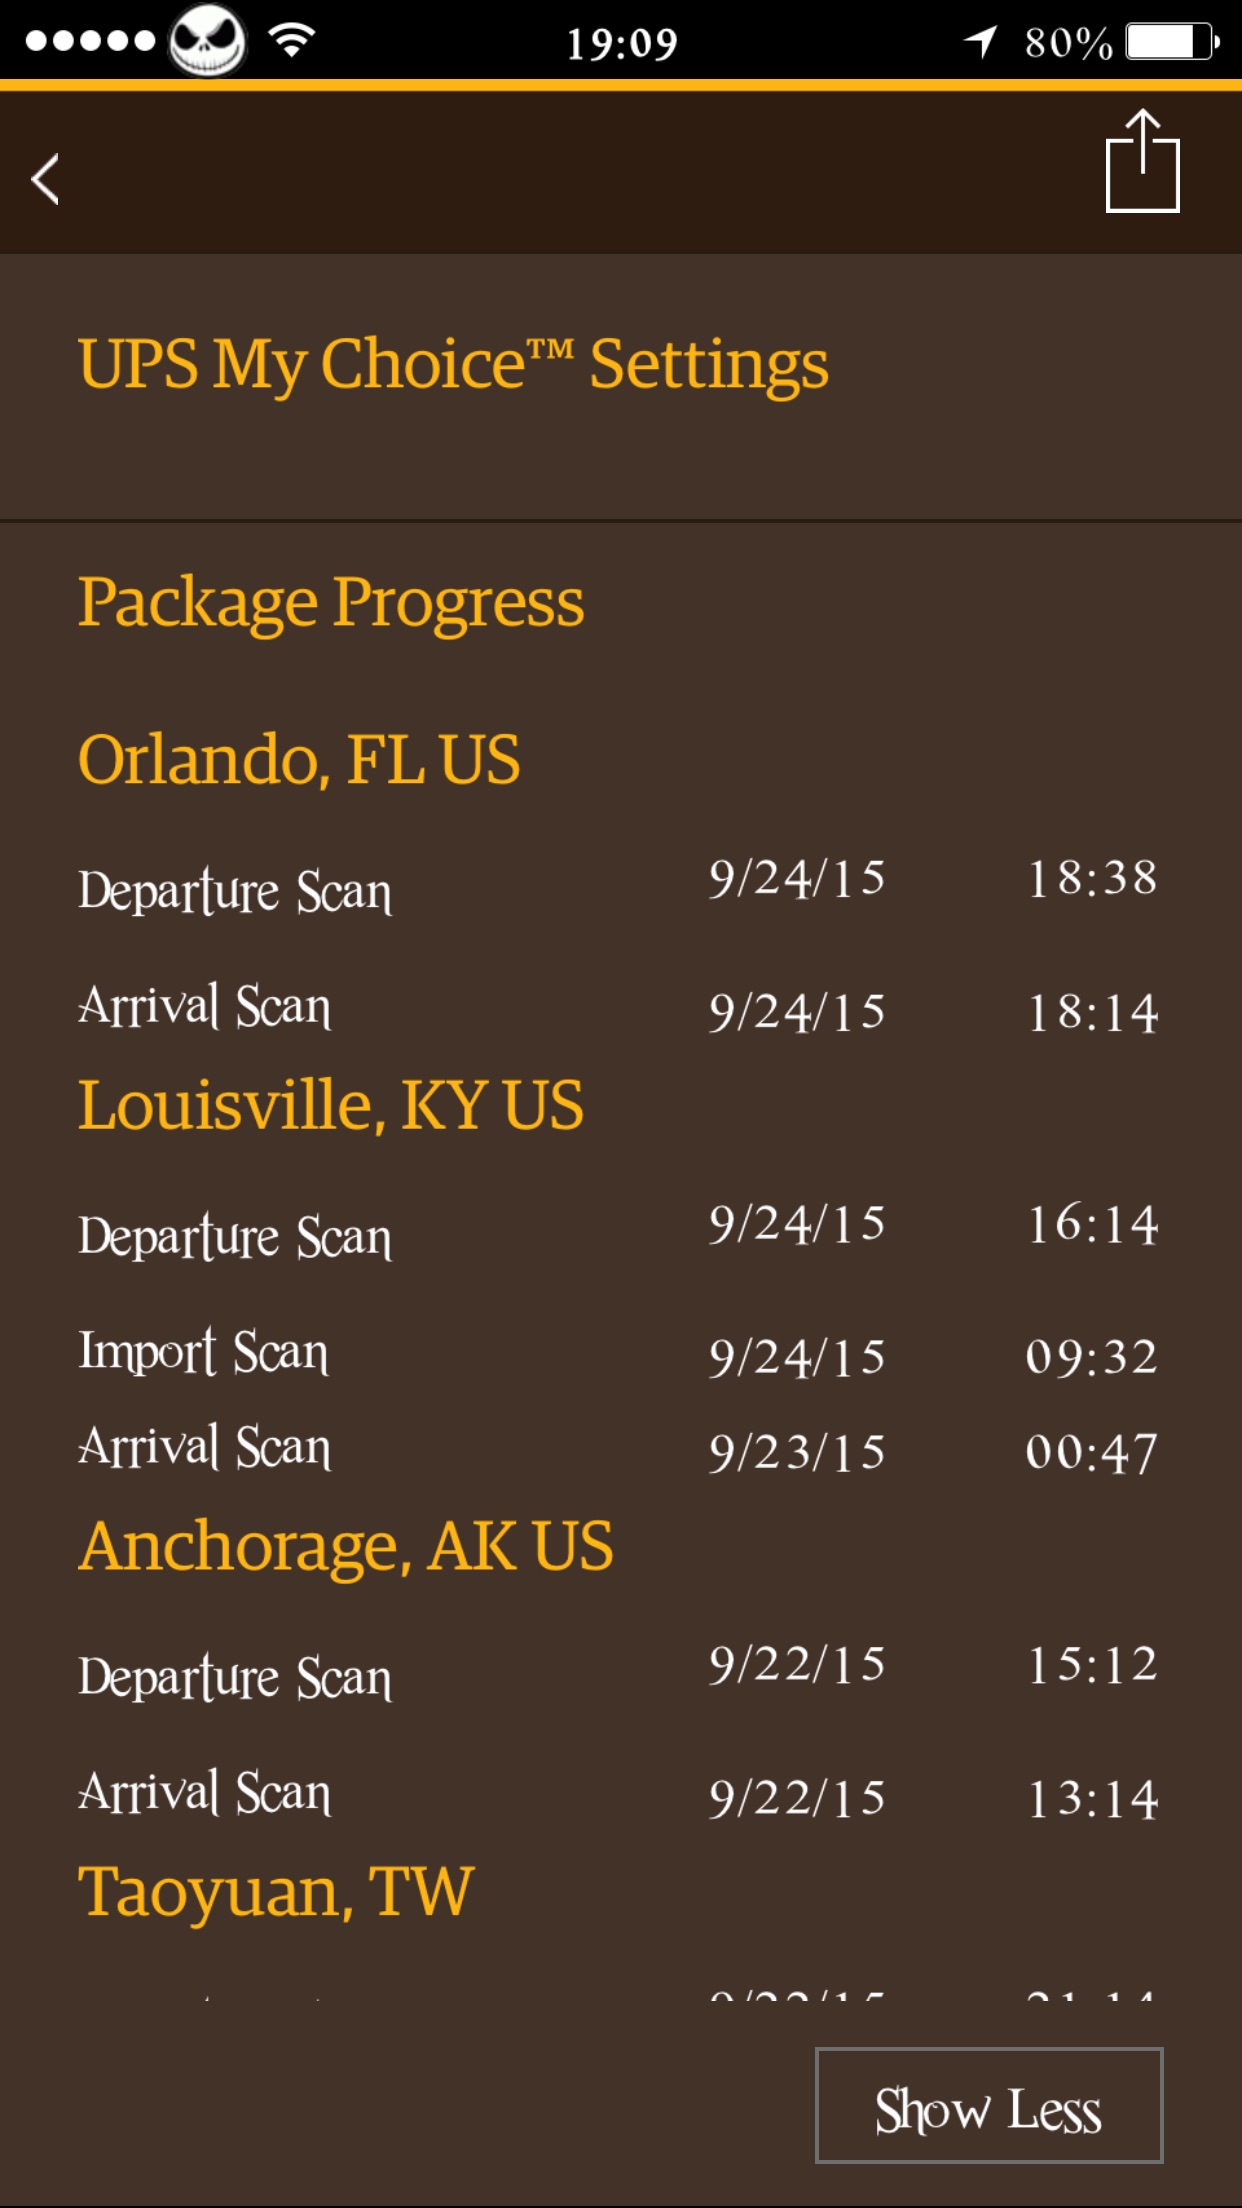This screenshot has width=1242, height=2208.
Task: Select the Anchorage, AK US location header
Action: click(346, 1546)
